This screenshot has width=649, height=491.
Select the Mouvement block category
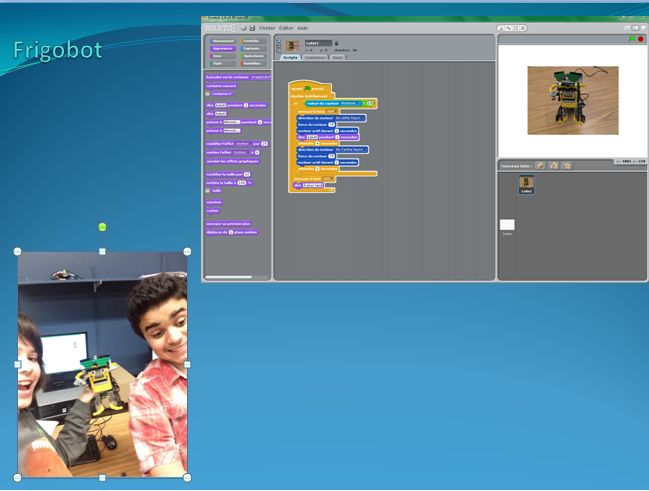tap(223, 41)
